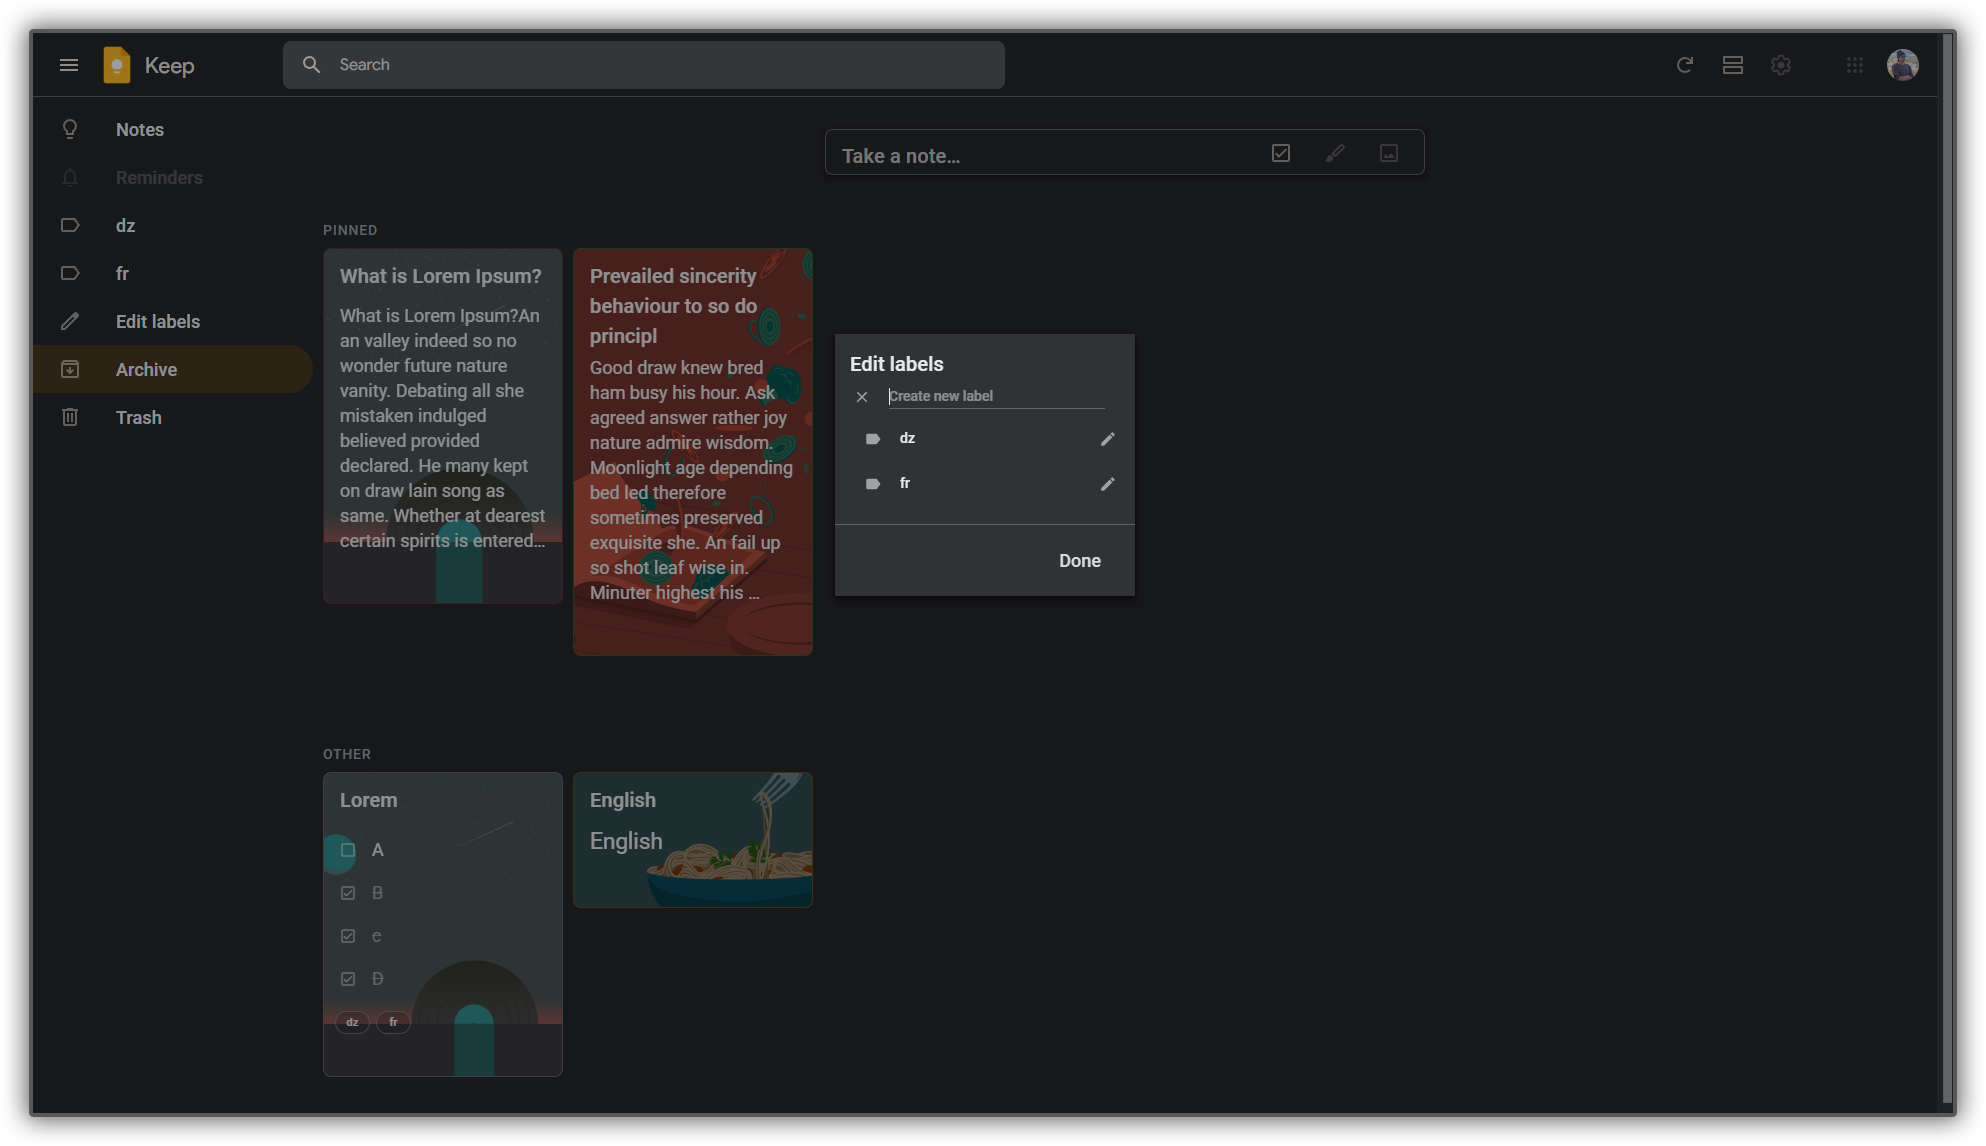Click new note with drawing brush icon
This screenshot has width=1986, height=1146.
coord(1335,153)
